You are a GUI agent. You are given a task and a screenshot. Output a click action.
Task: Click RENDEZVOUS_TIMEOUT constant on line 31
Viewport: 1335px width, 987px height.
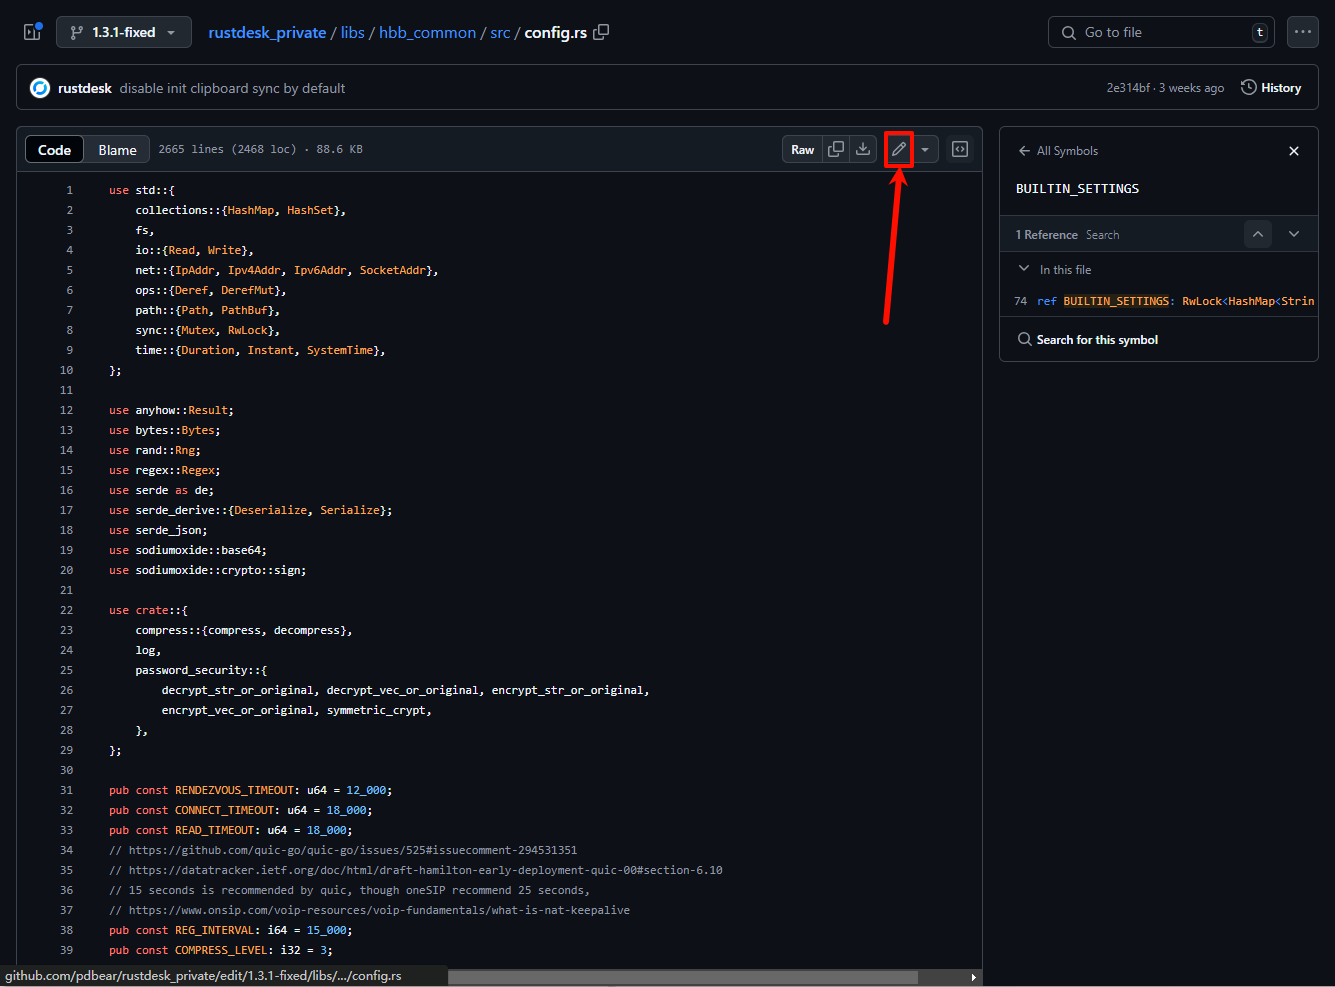(x=234, y=790)
